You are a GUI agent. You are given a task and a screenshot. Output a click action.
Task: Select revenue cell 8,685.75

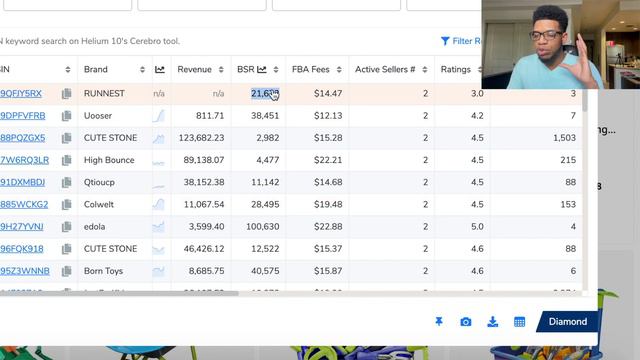point(207,271)
